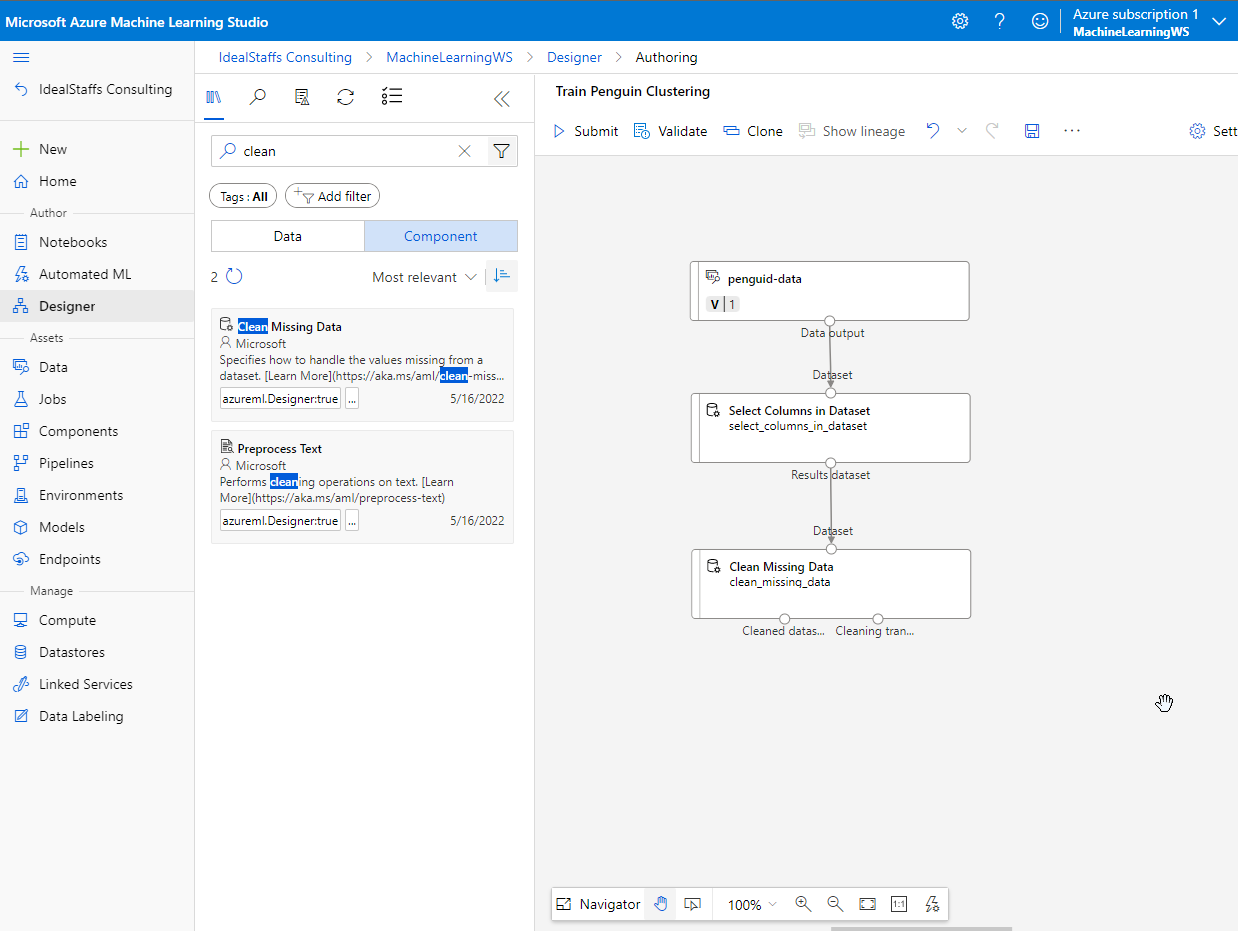Click the Undo arrow icon
Image resolution: width=1238 pixels, height=931 pixels.
(x=933, y=131)
